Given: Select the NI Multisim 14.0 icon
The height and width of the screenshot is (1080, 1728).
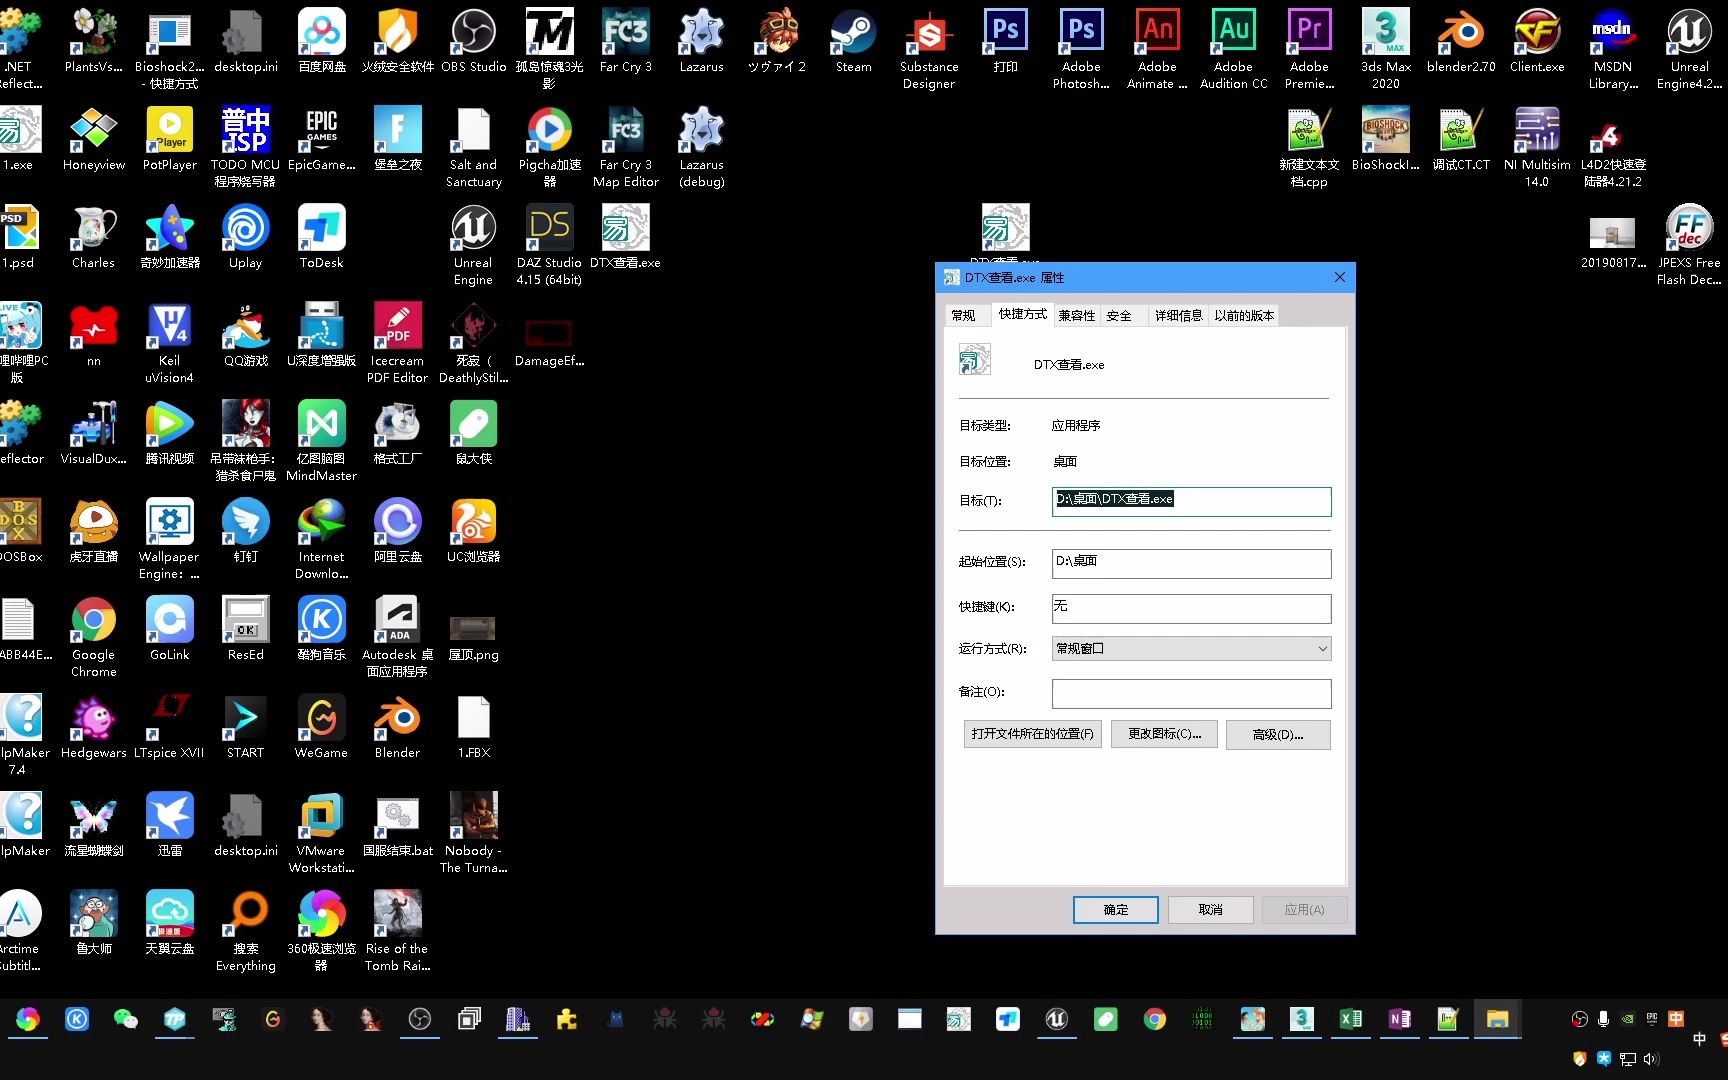Looking at the screenshot, I should [1537, 148].
